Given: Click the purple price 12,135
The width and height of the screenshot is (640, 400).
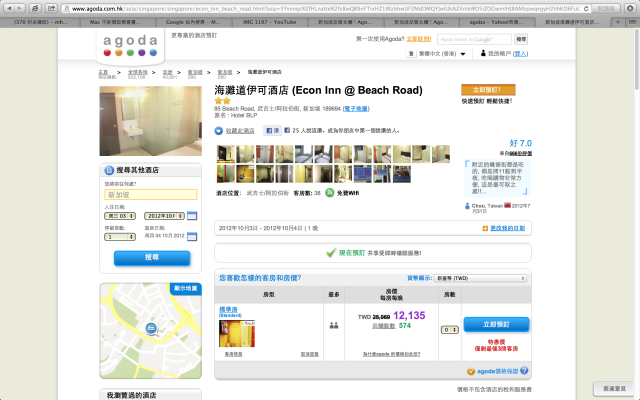Looking at the screenshot, I should (409, 316).
